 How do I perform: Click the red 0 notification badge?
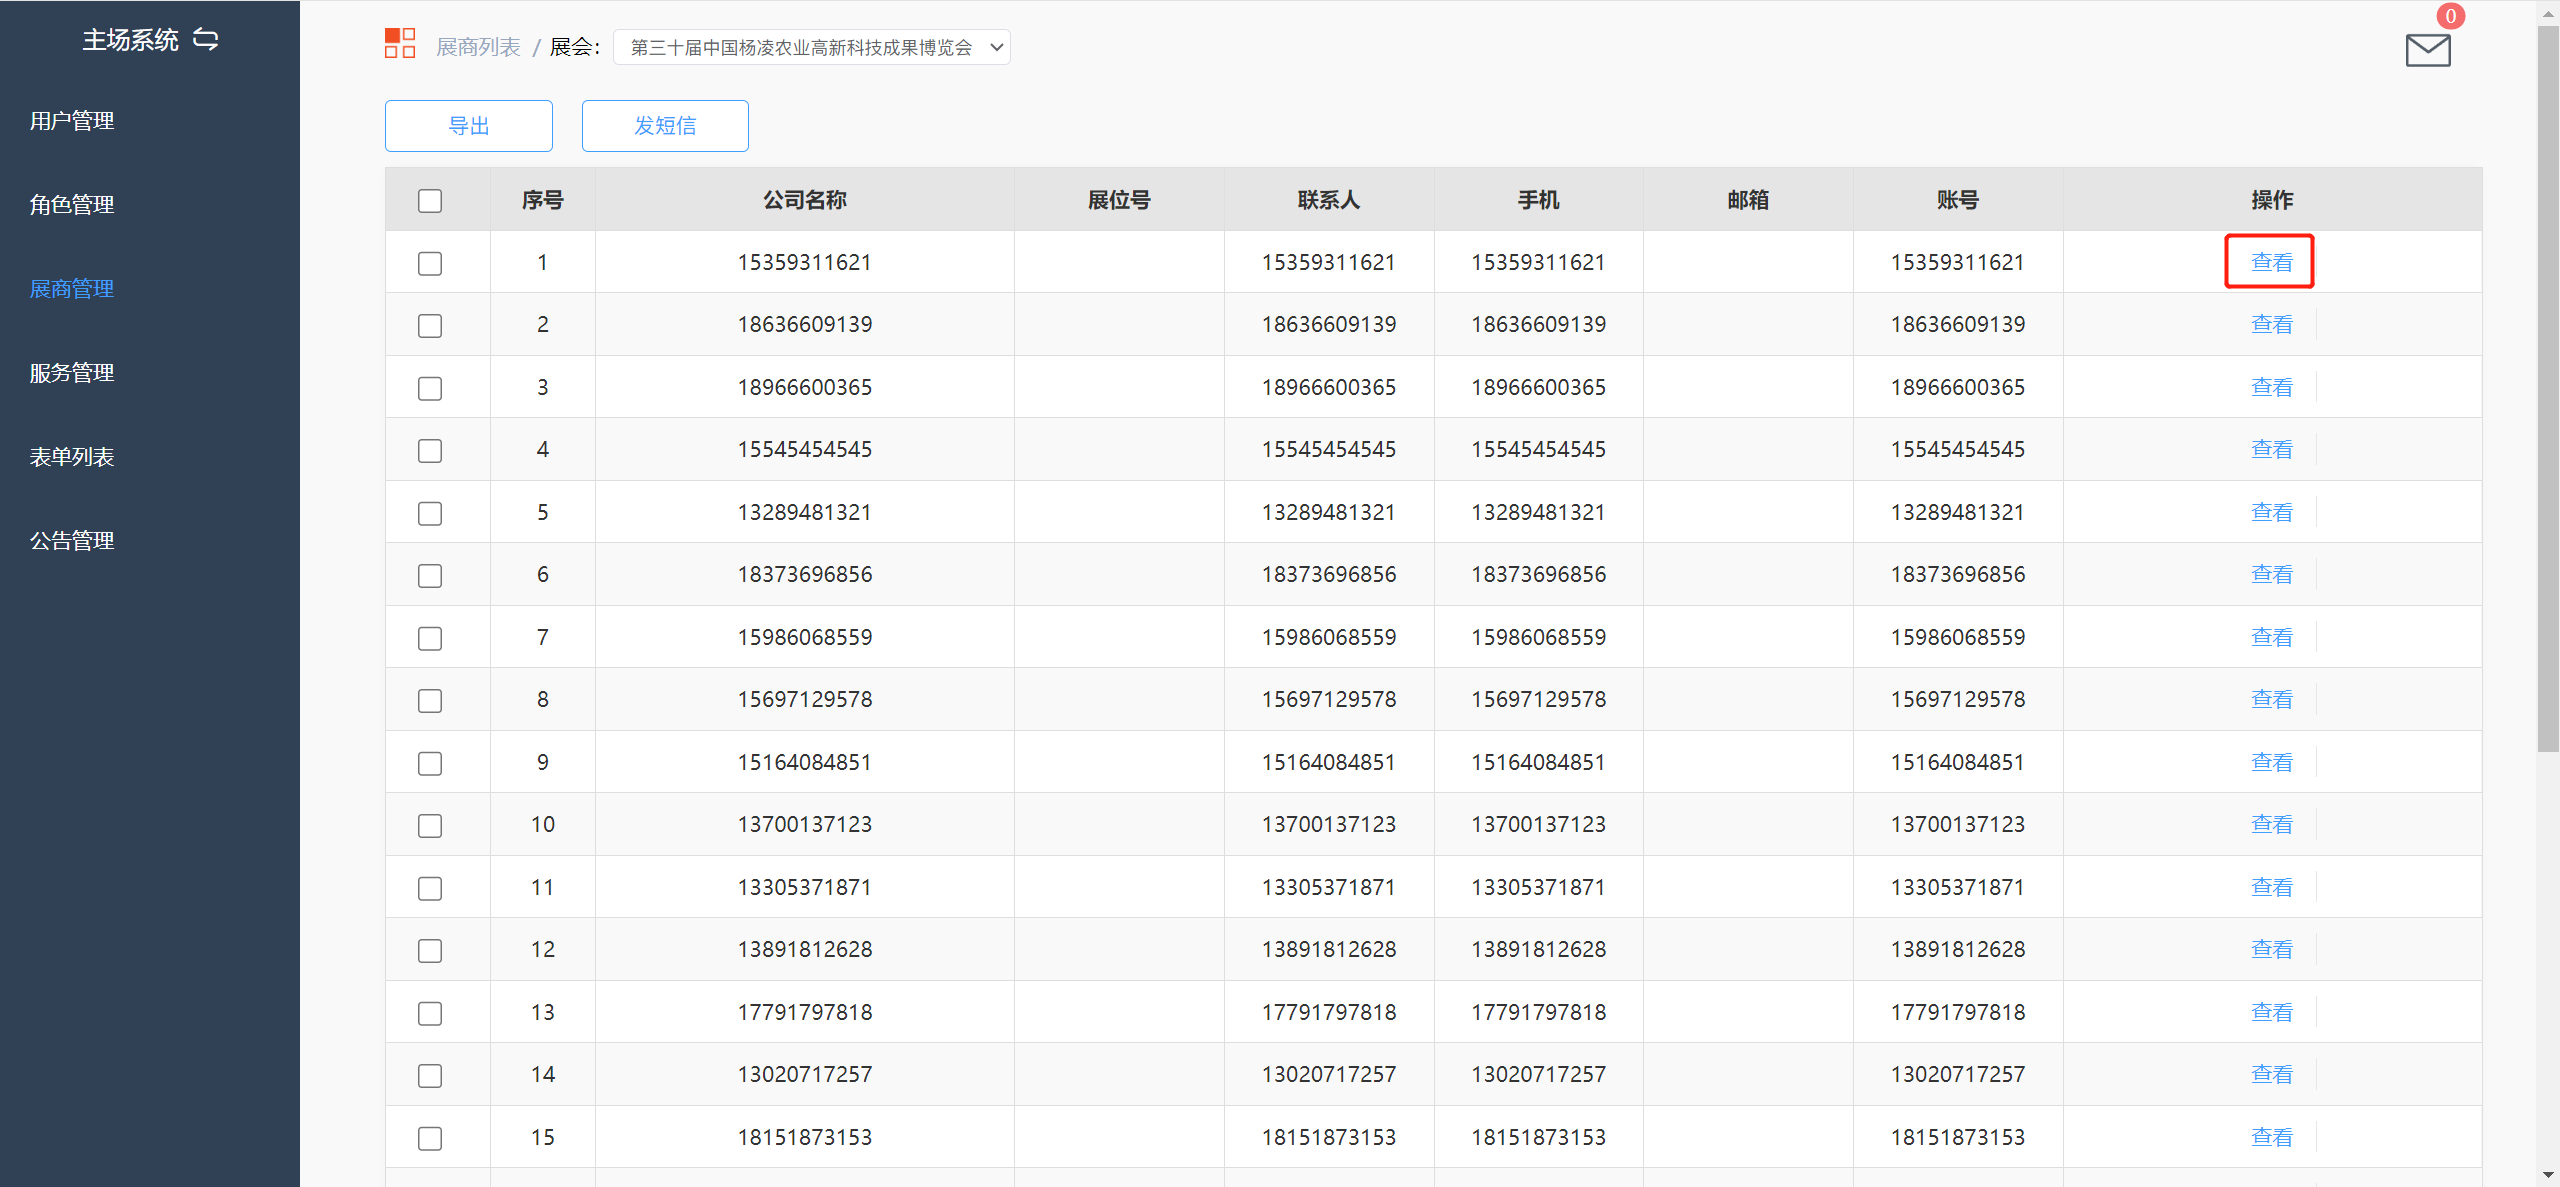click(x=2450, y=16)
